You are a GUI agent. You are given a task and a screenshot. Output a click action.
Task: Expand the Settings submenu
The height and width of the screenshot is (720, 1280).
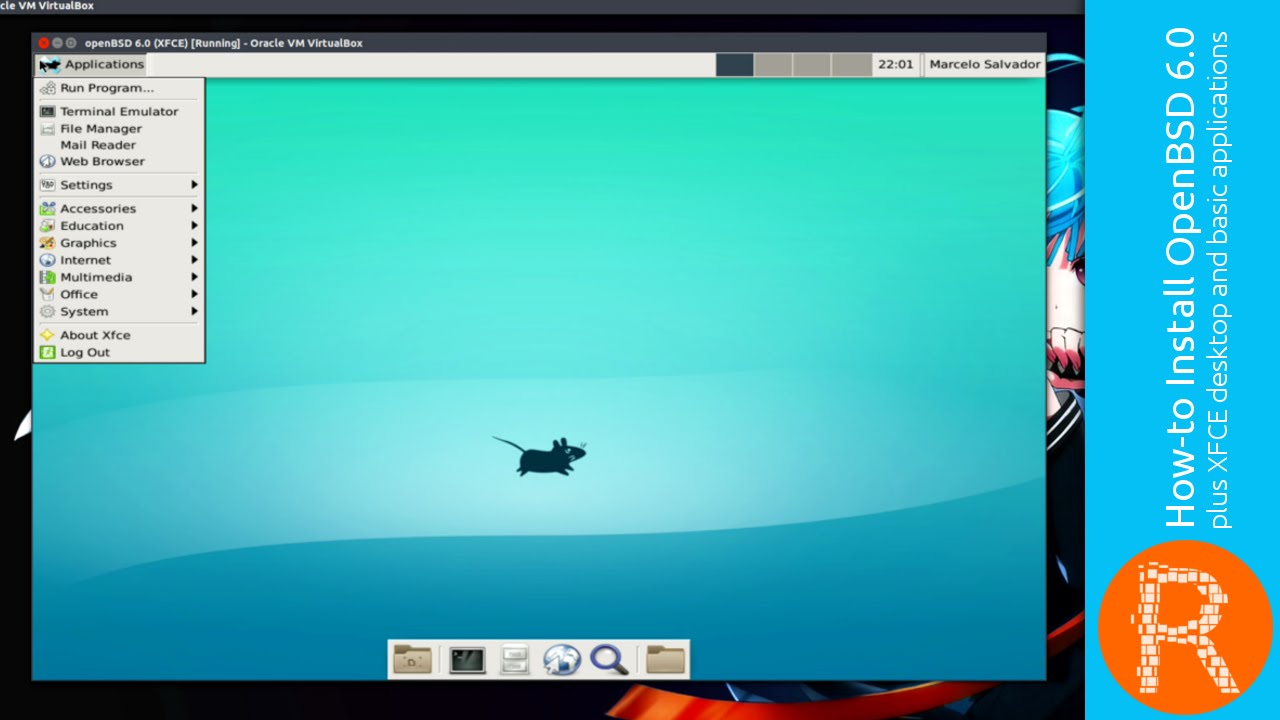(x=119, y=185)
